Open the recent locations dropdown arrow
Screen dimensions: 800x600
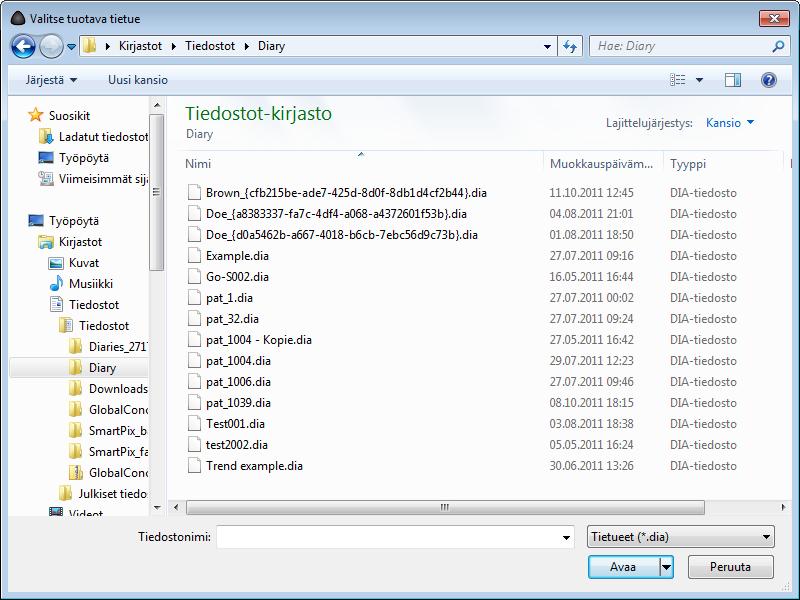tap(71, 46)
